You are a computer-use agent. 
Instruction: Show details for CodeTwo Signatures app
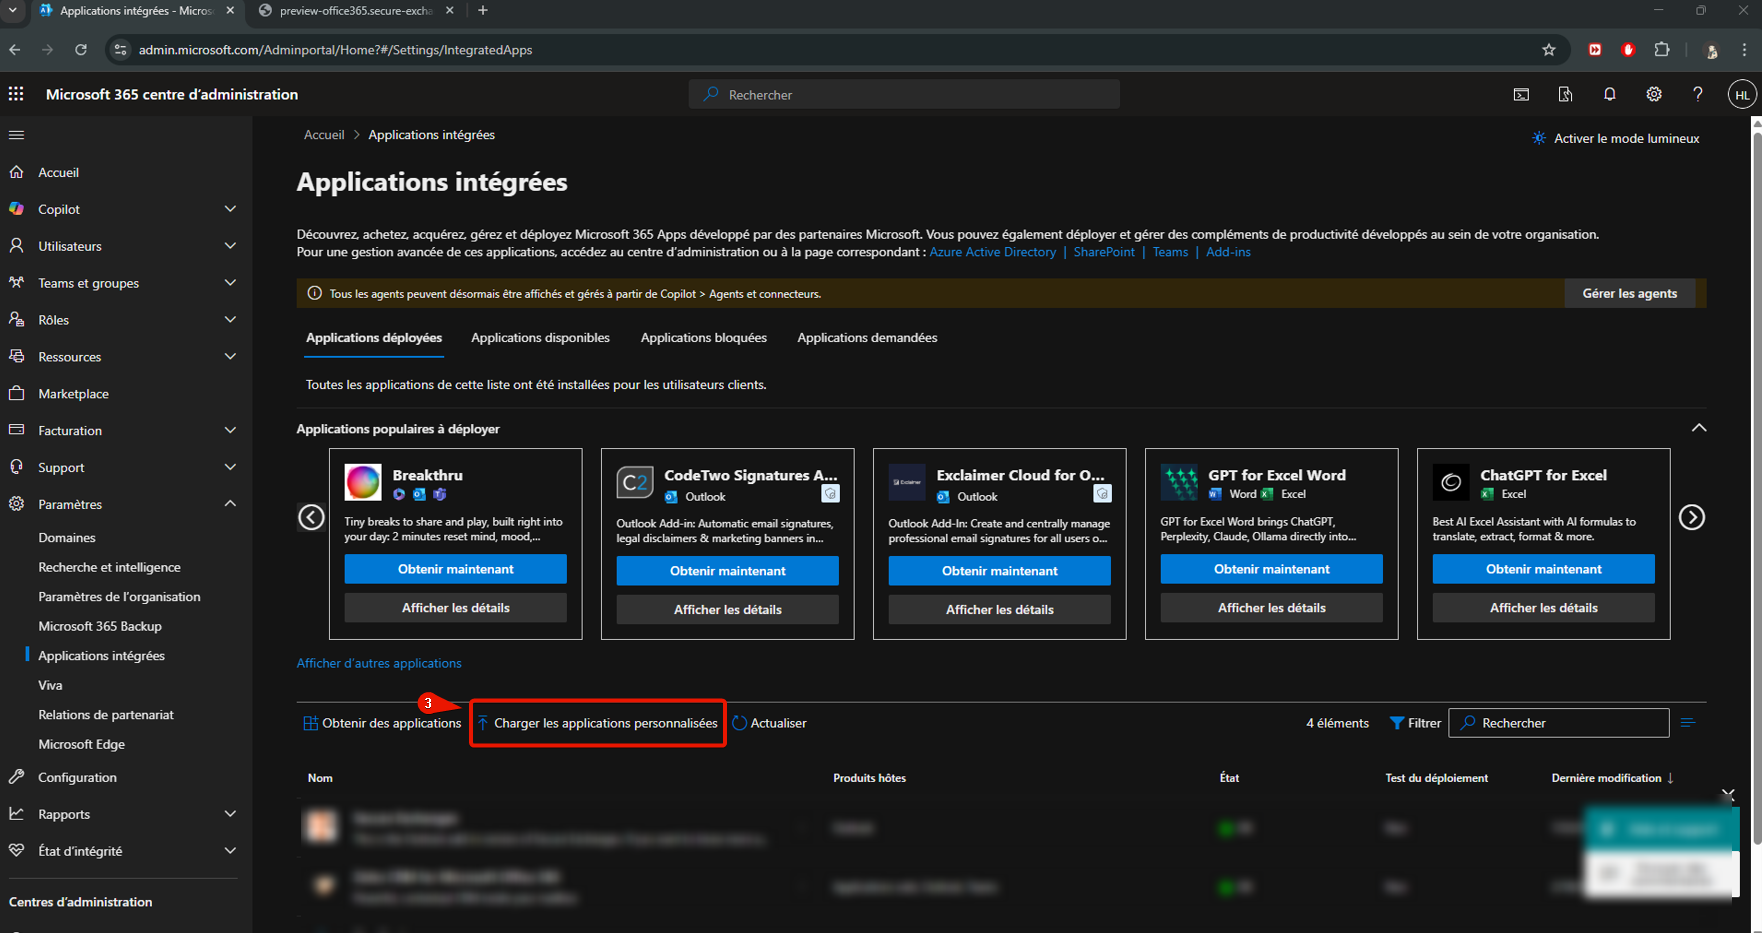[728, 609]
